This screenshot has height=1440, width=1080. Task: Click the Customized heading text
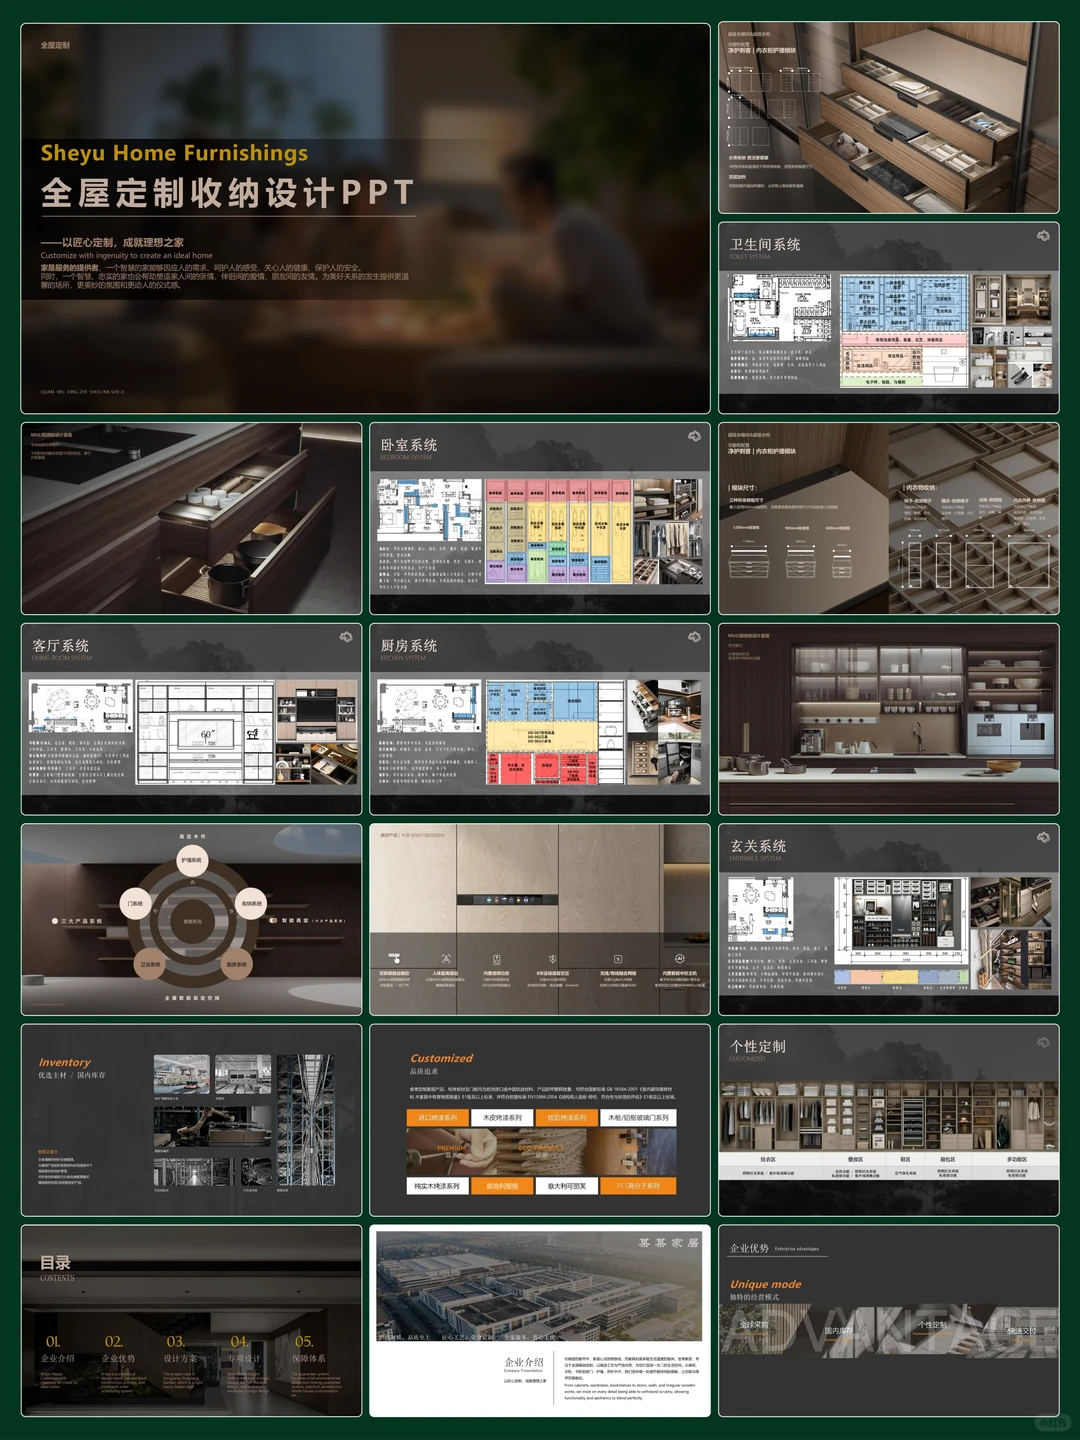click(x=441, y=1058)
